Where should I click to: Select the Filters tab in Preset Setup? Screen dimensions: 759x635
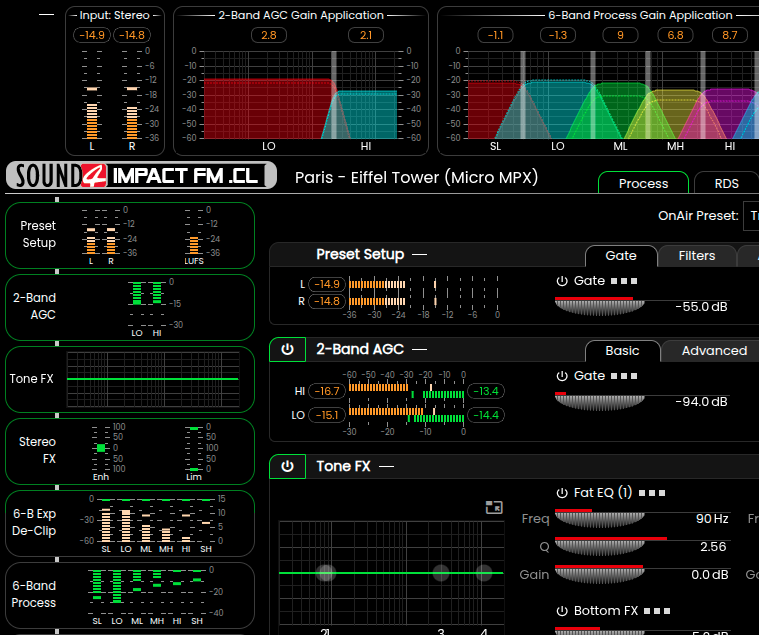click(x=697, y=256)
